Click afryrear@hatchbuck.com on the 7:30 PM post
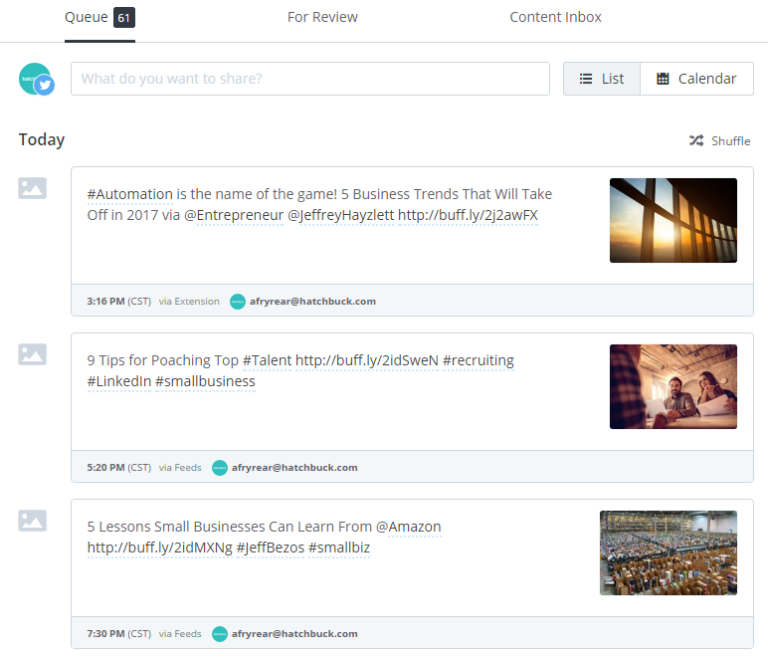Screen dimensions: 768x657 294,634
